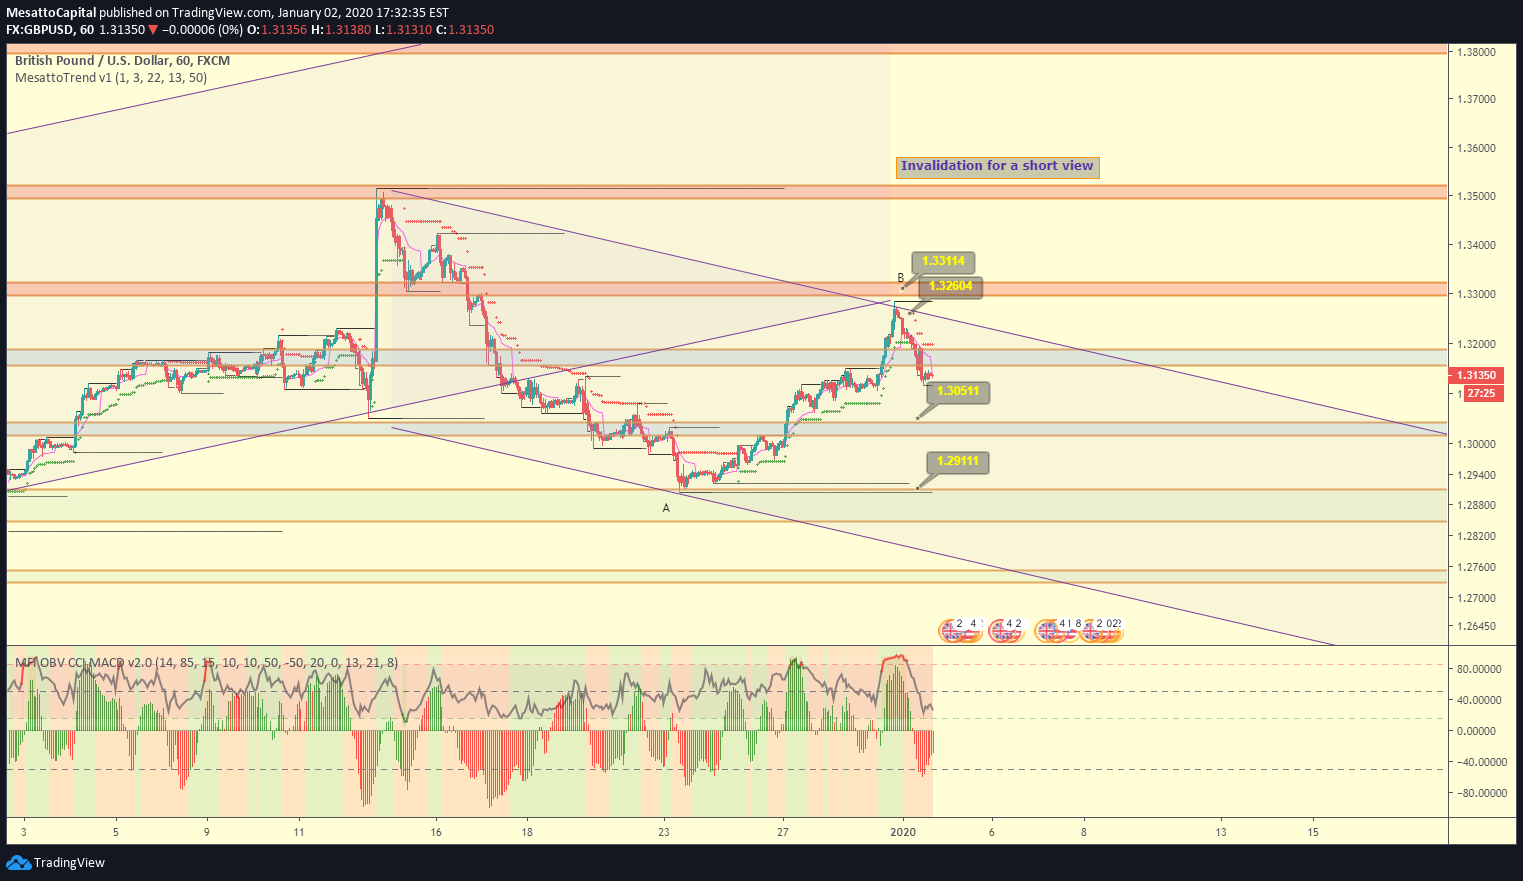
Task: Select the wave label A near the low
Action: click(x=666, y=508)
